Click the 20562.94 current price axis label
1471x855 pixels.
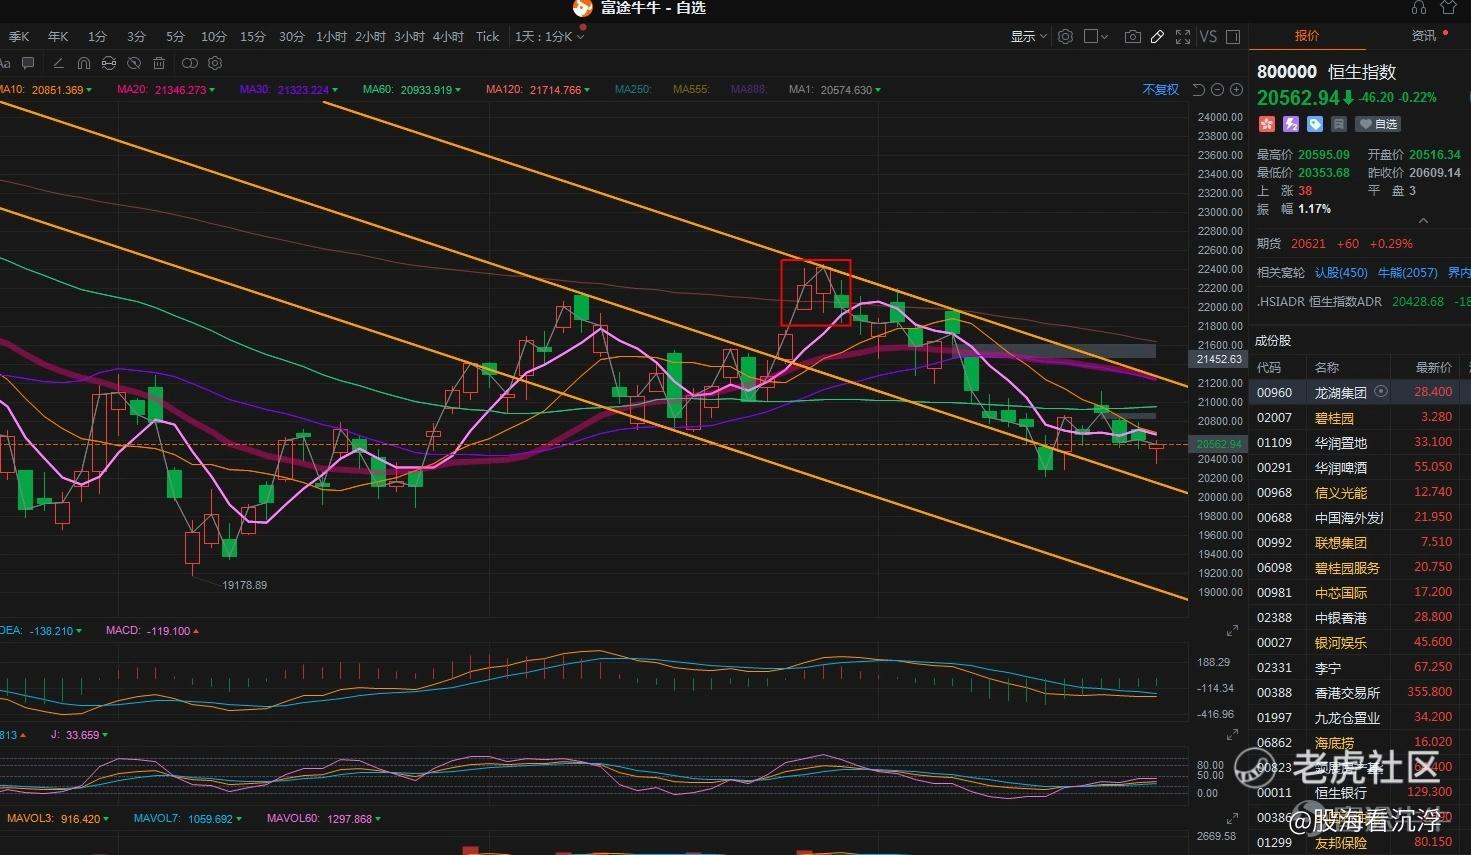click(1217, 444)
